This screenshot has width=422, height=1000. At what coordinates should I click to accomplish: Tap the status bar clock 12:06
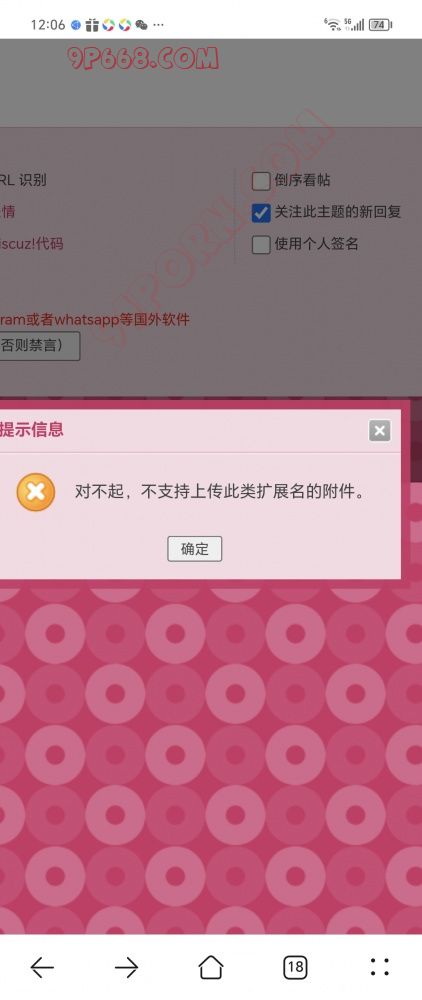48,25
